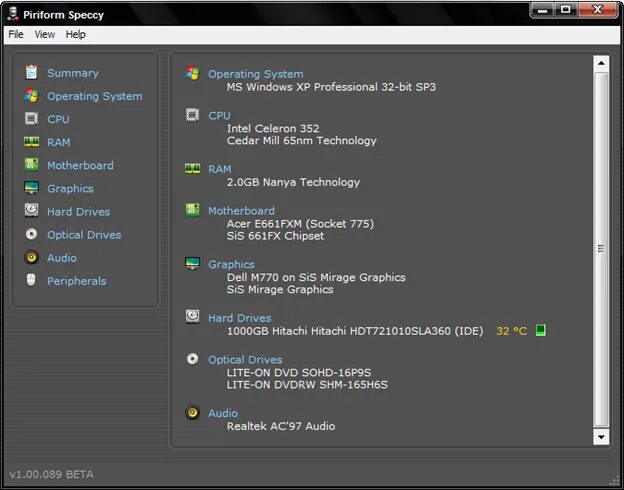Minimize the Speccy window

point(542,10)
